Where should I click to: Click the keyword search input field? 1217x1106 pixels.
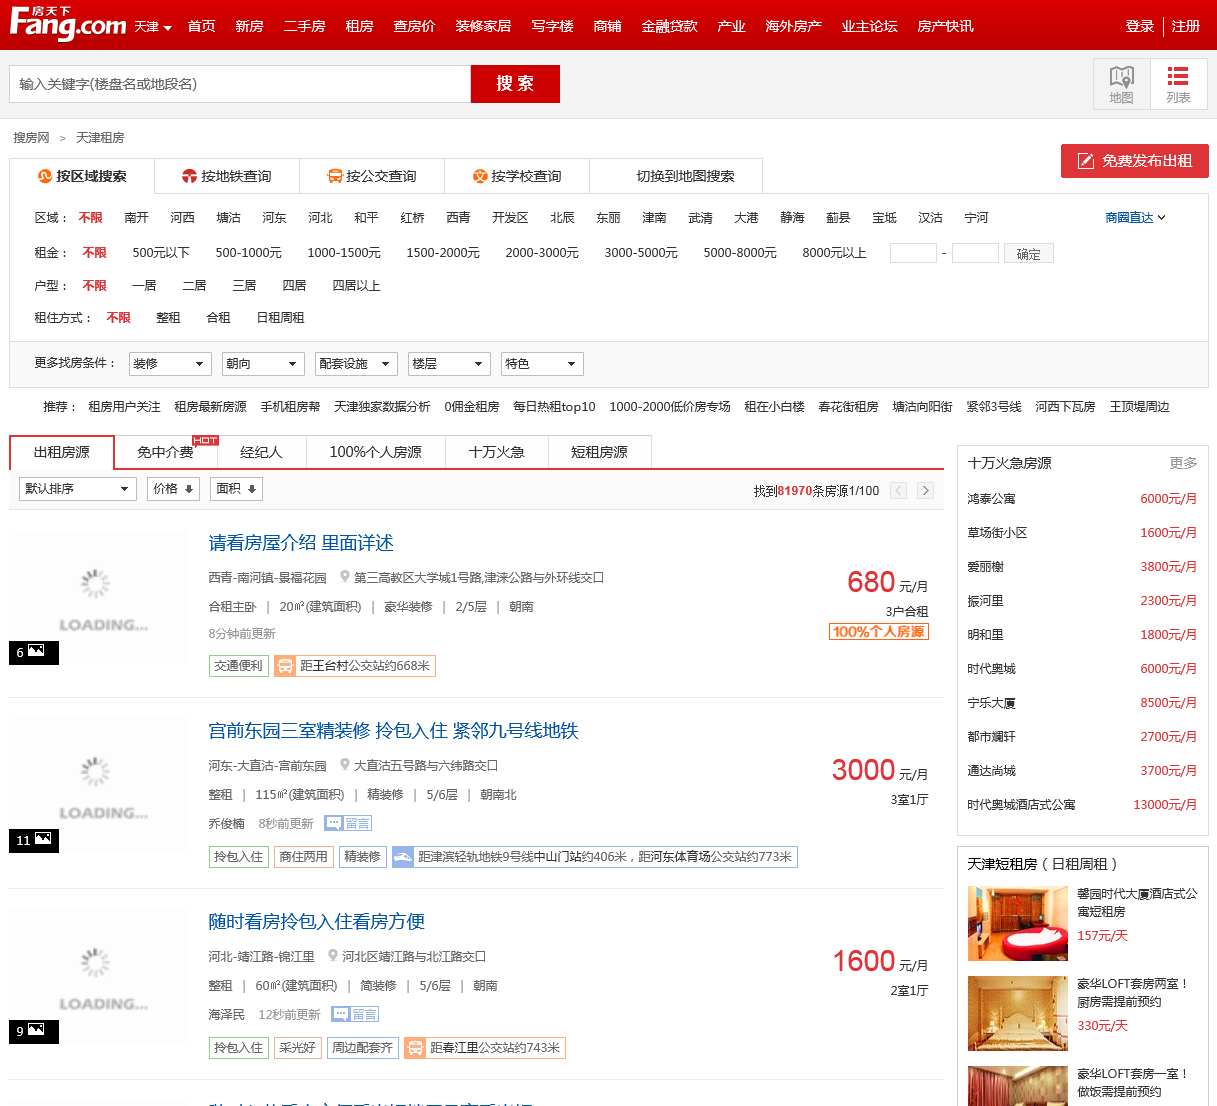(x=240, y=84)
